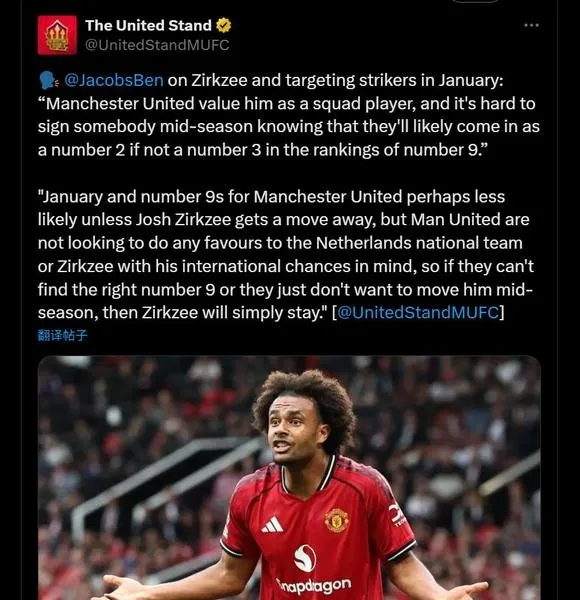
Task: Click the gold verified badge
Action: pos(223,26)
